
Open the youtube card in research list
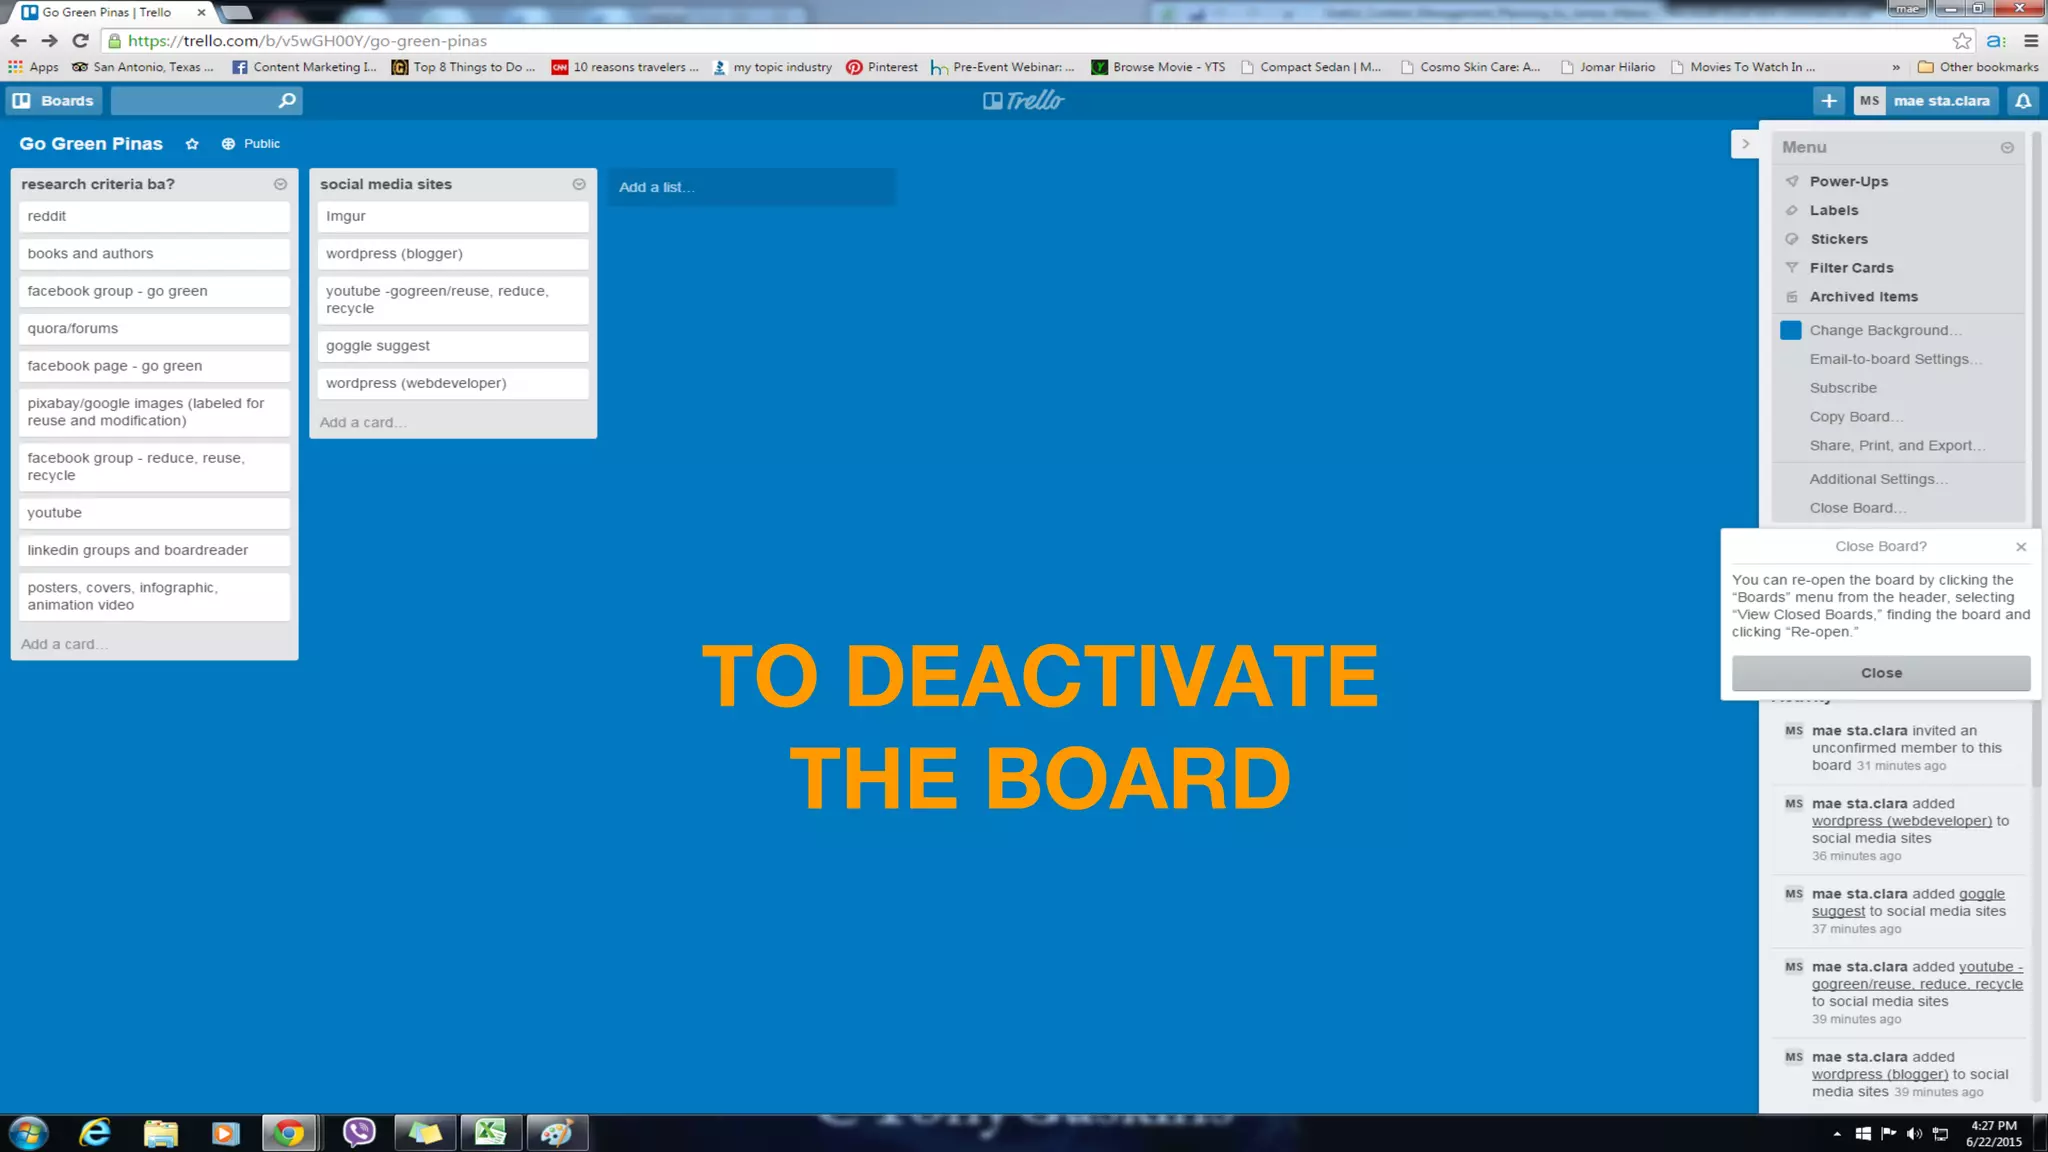coord(154,513)
